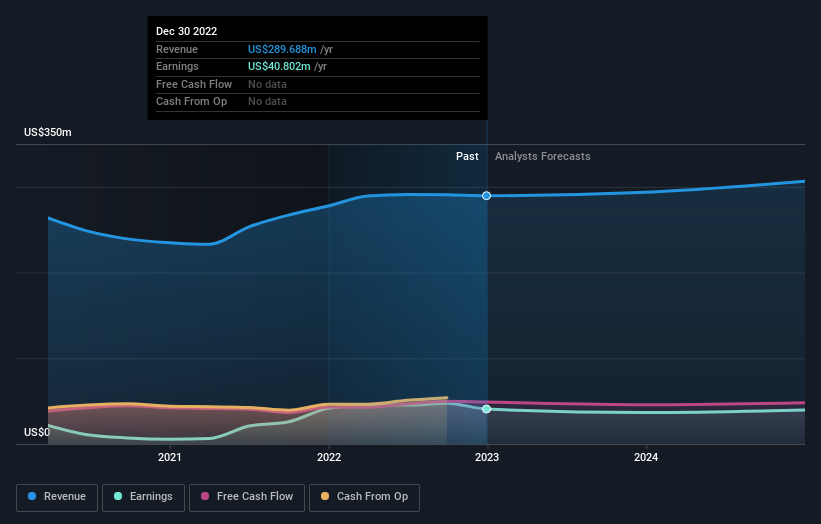
Task: Toggle the Free Cash Flow legend button
Action: (247, 497)
